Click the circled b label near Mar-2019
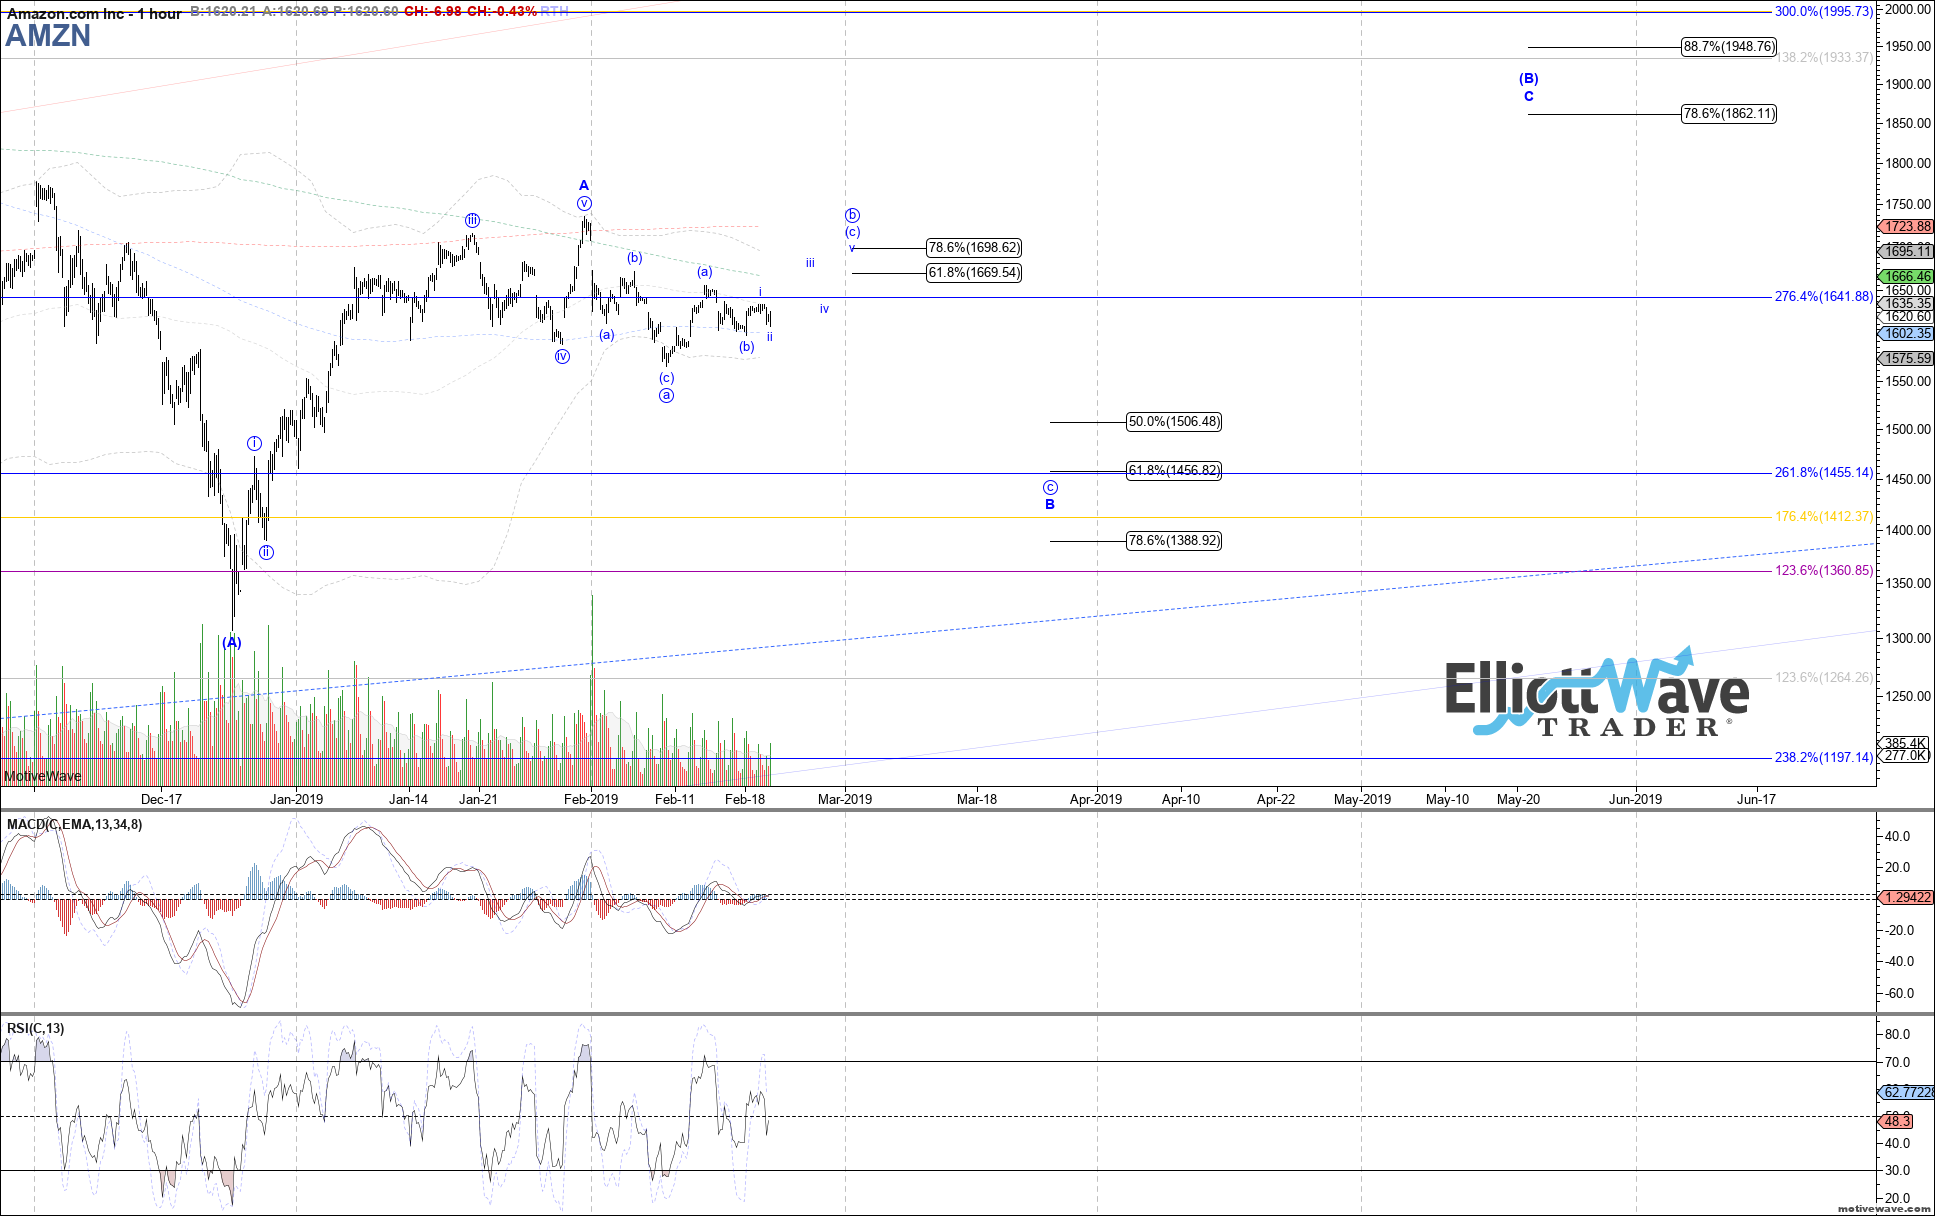The height and width of the screenshot is (1216, 1935). (x=852, y=215)
